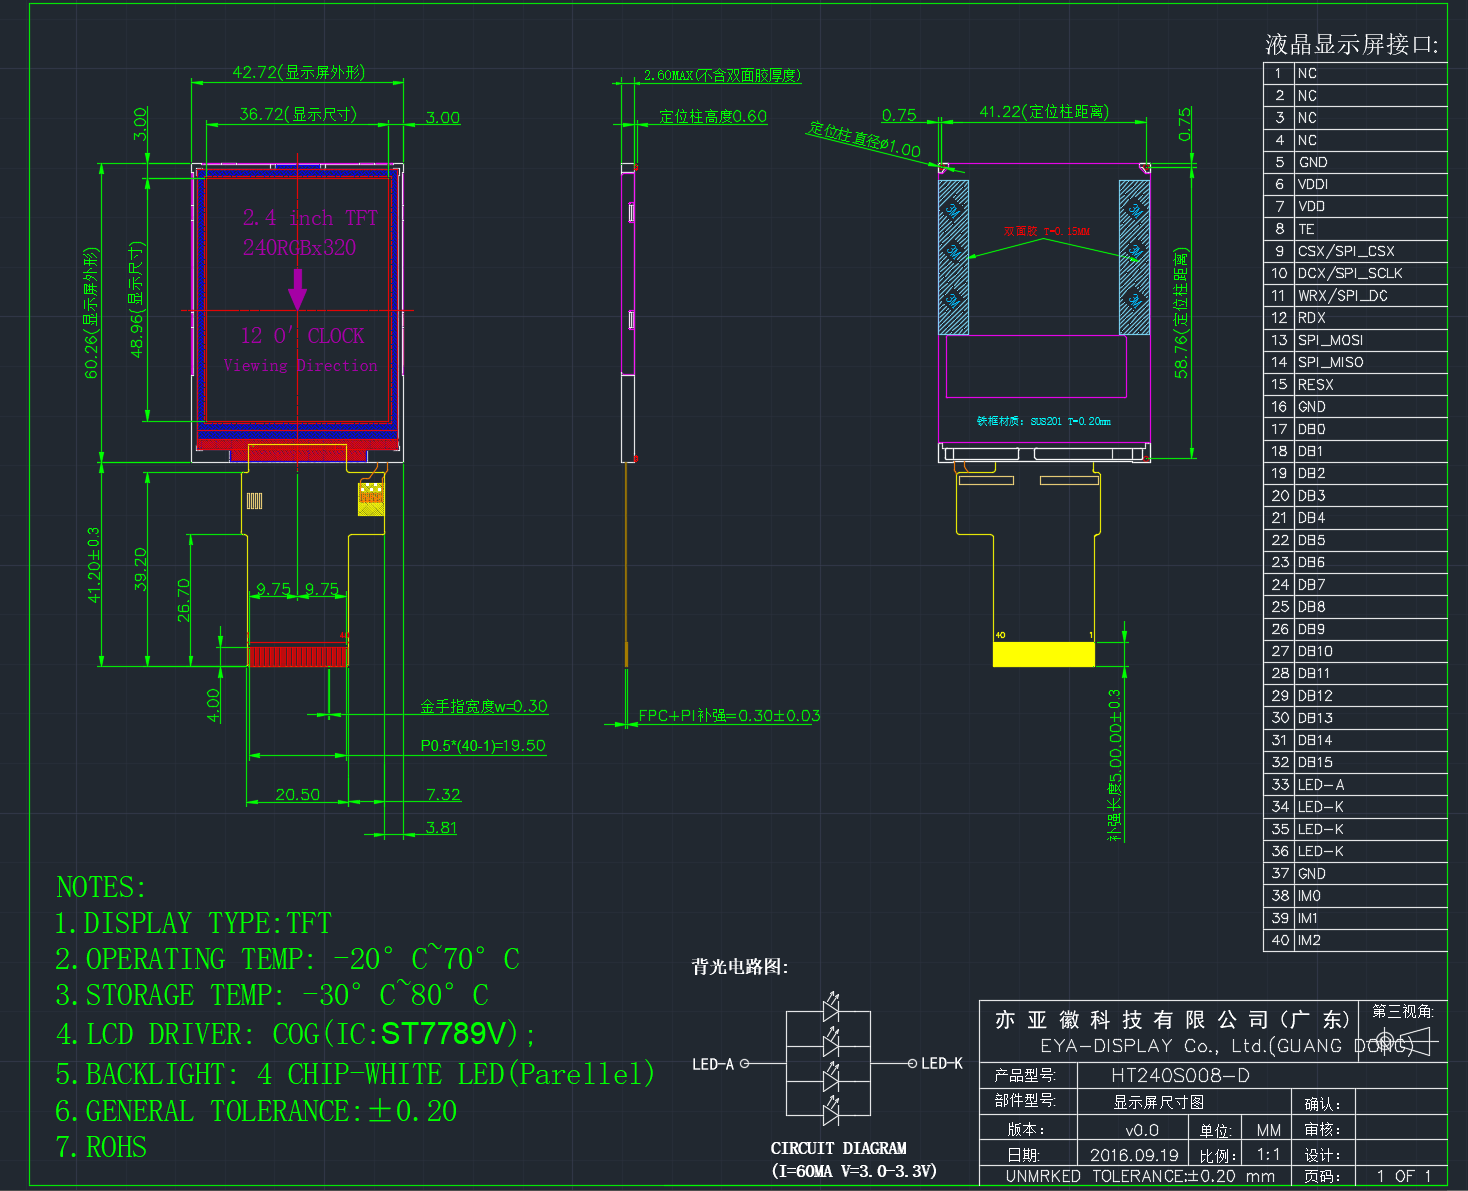The image size is (1468, 1191).
Task: Click the '2.60MAX(不含双面胶厚度)' annotation
Action: click(722, 75)
